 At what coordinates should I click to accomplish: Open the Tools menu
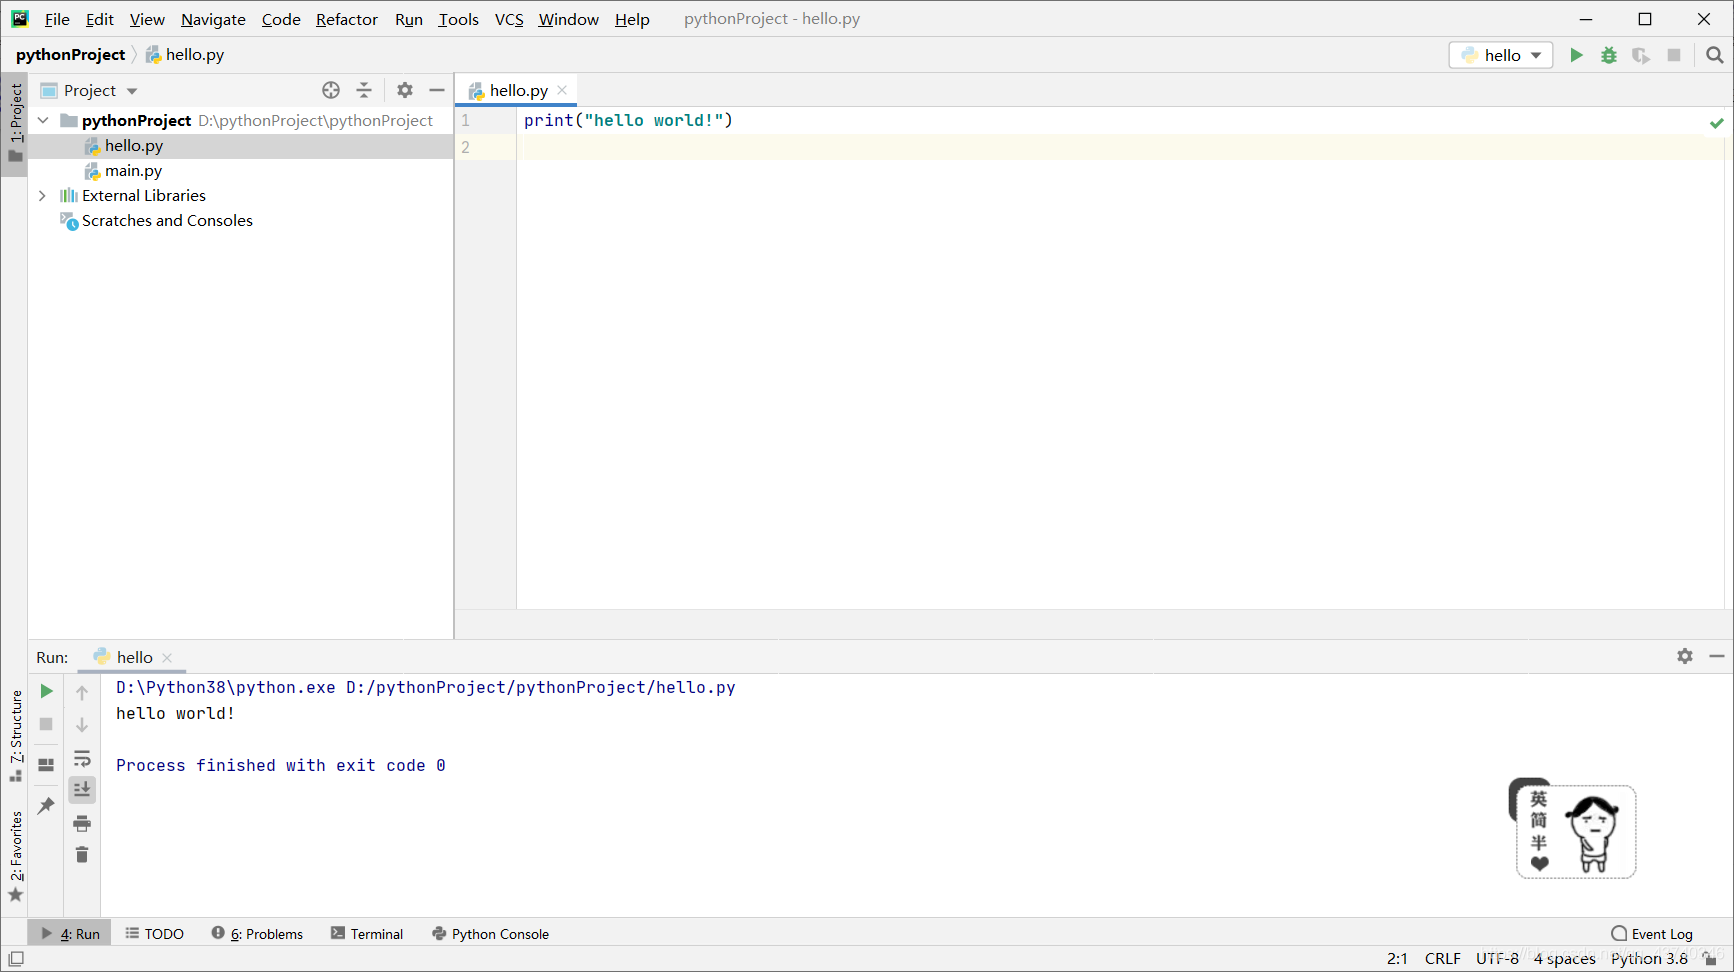tap(458, 19)
